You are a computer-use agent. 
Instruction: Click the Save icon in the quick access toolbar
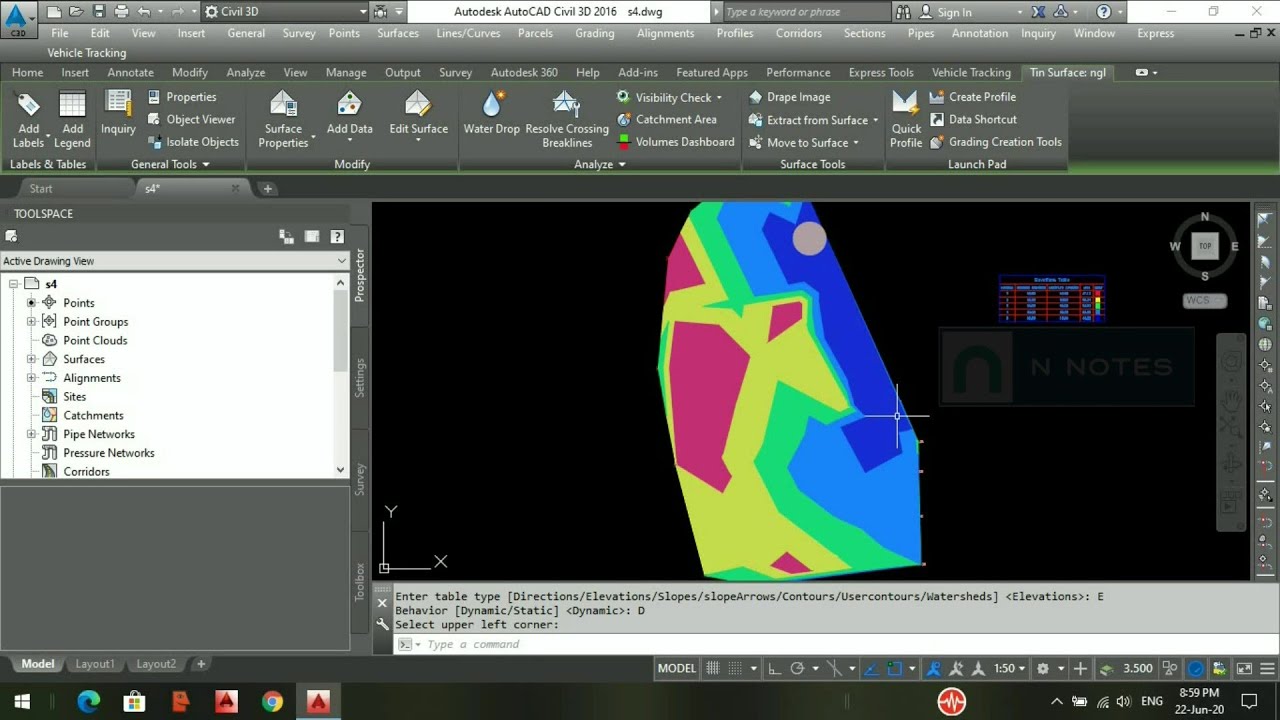click(100, 12)
